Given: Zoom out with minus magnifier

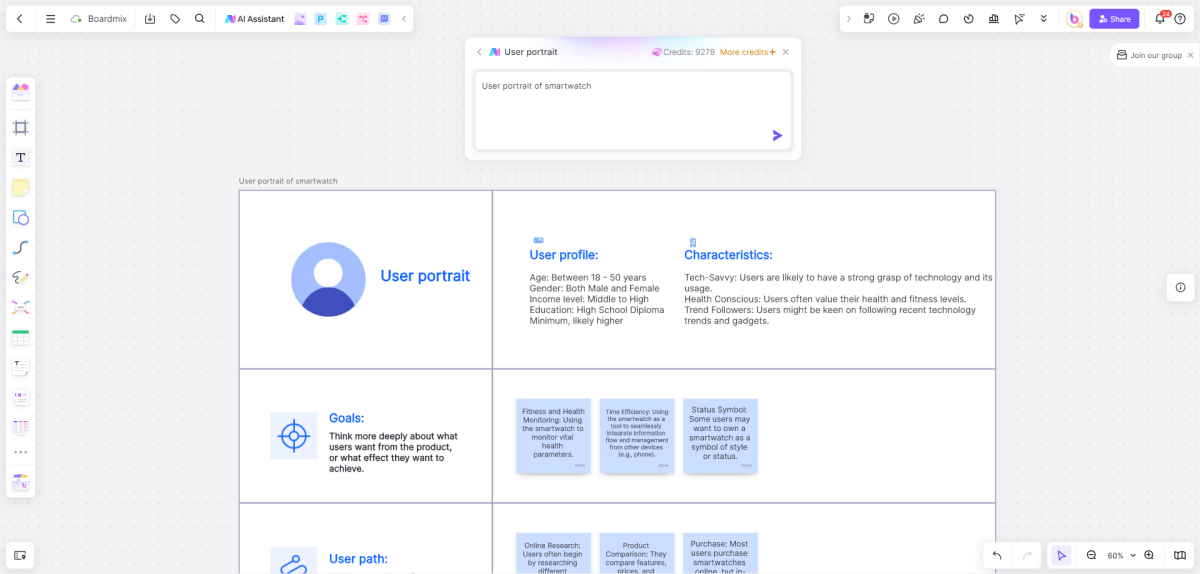Looking at the screenshot, I should coord(1092,555).
